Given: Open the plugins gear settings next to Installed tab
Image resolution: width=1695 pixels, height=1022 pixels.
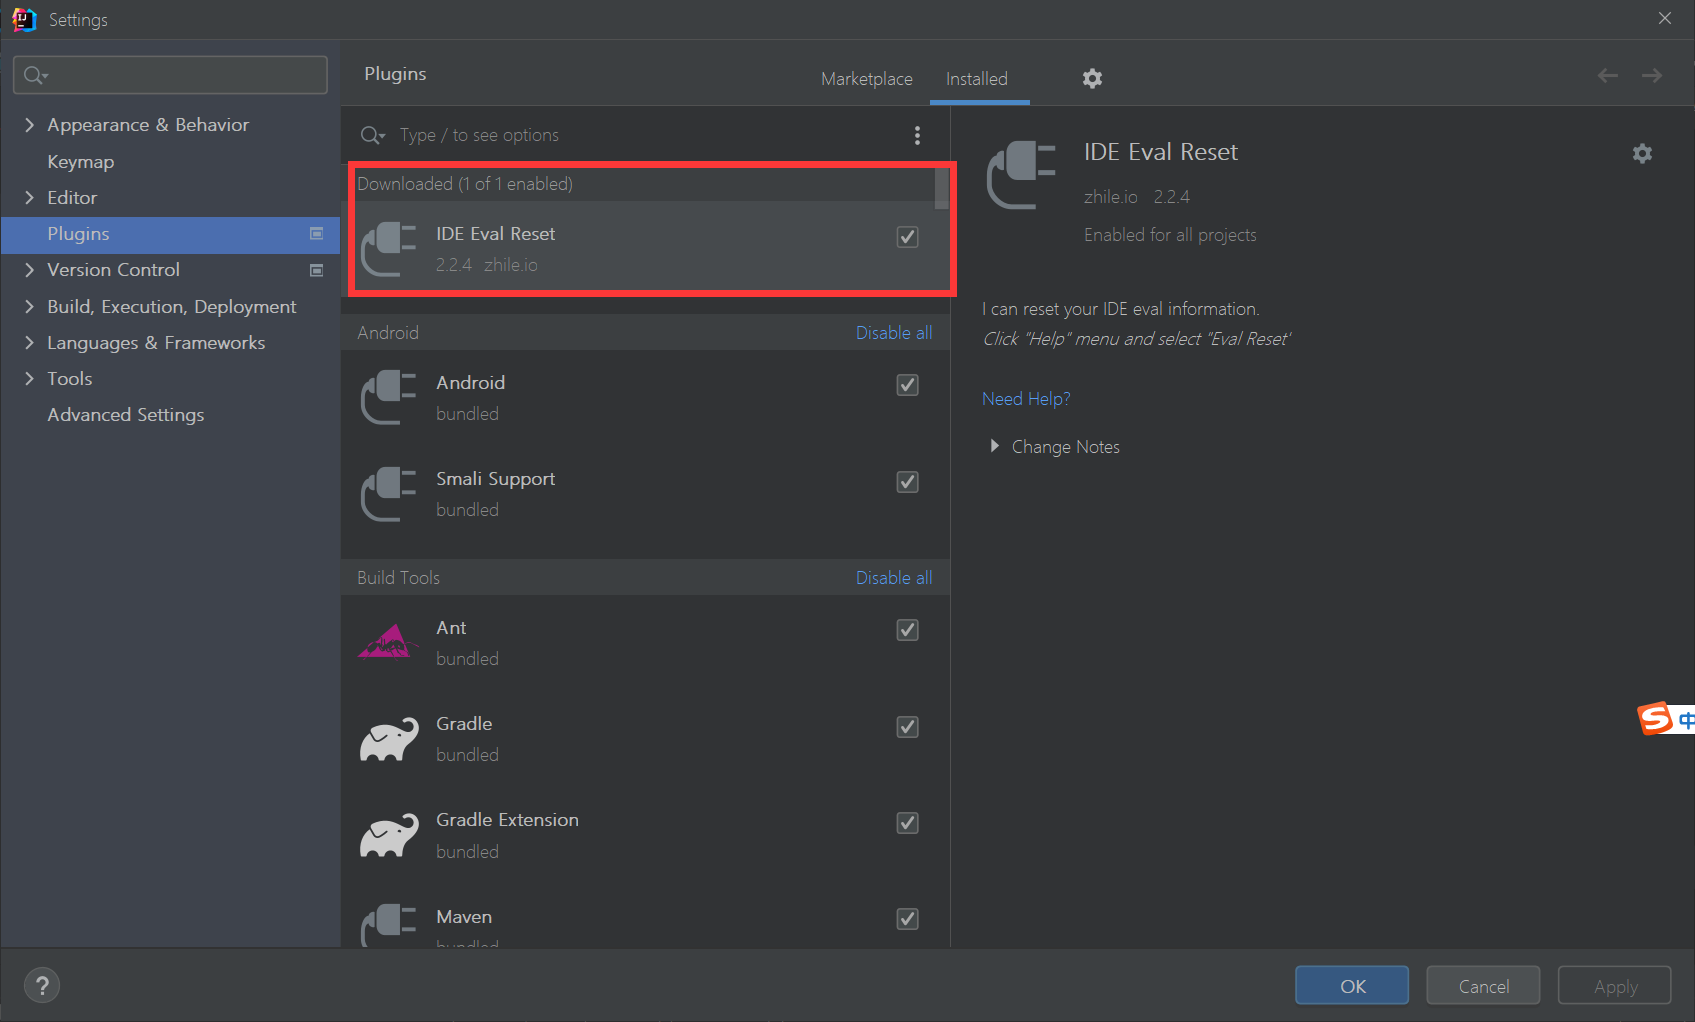Looking at the screenshot, I should 1092,78.
